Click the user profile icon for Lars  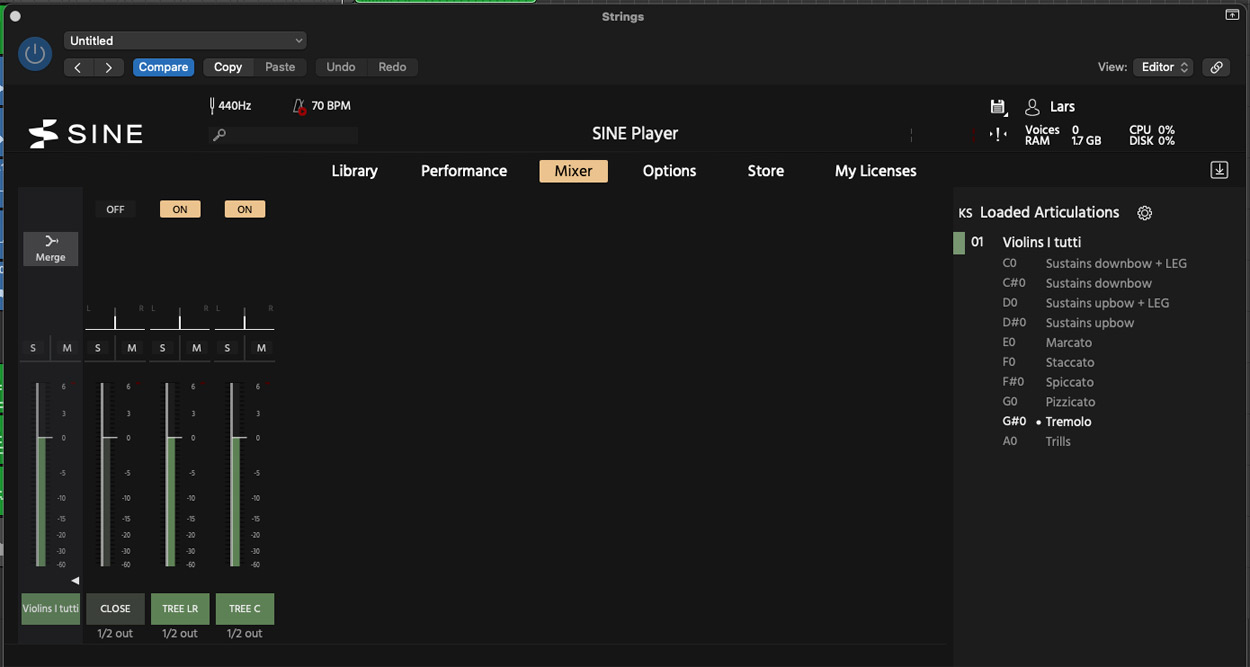pos(1033,107)
